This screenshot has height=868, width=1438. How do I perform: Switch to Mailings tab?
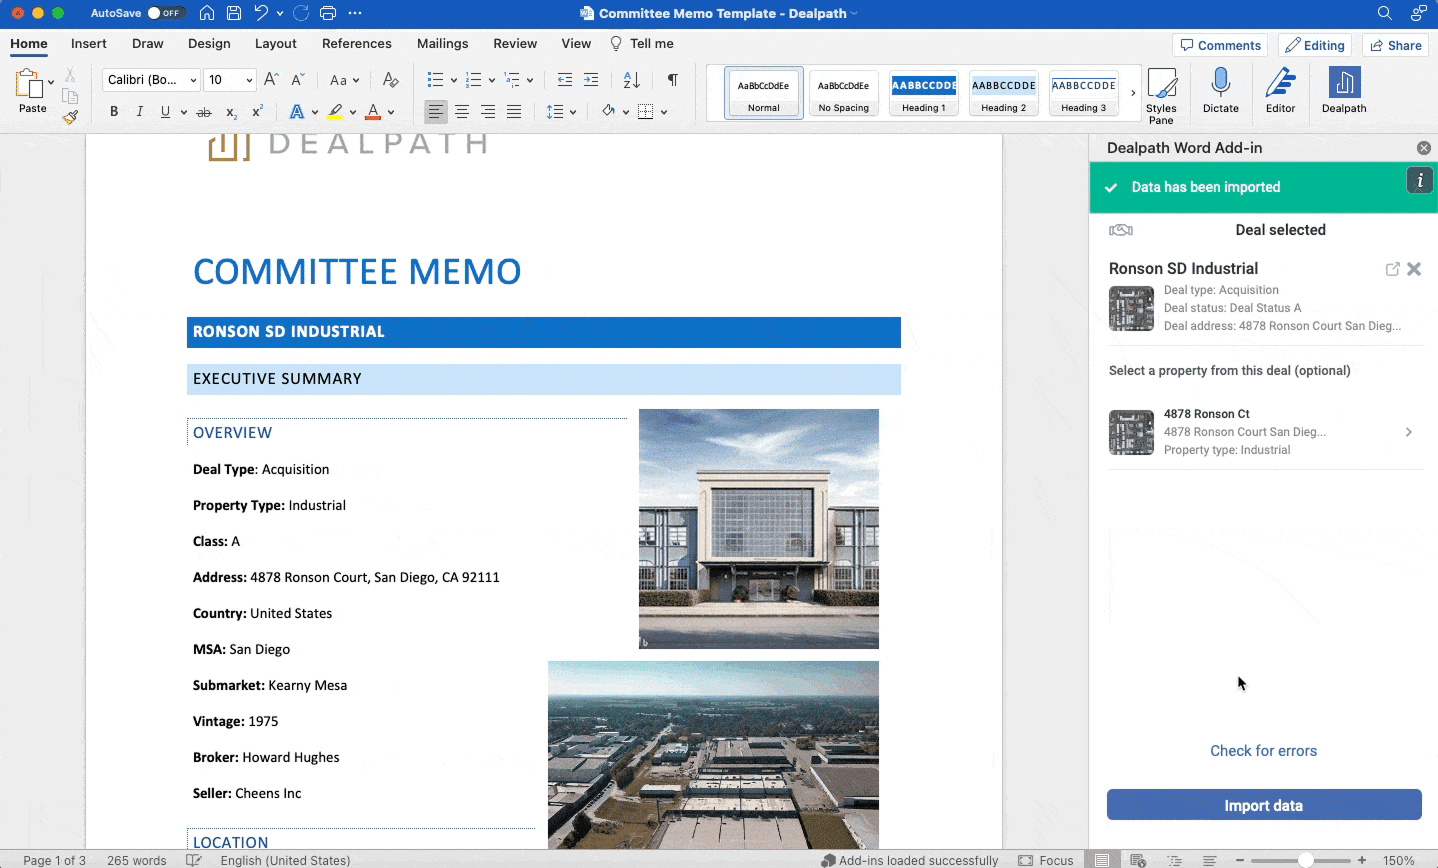pos(443,43)
